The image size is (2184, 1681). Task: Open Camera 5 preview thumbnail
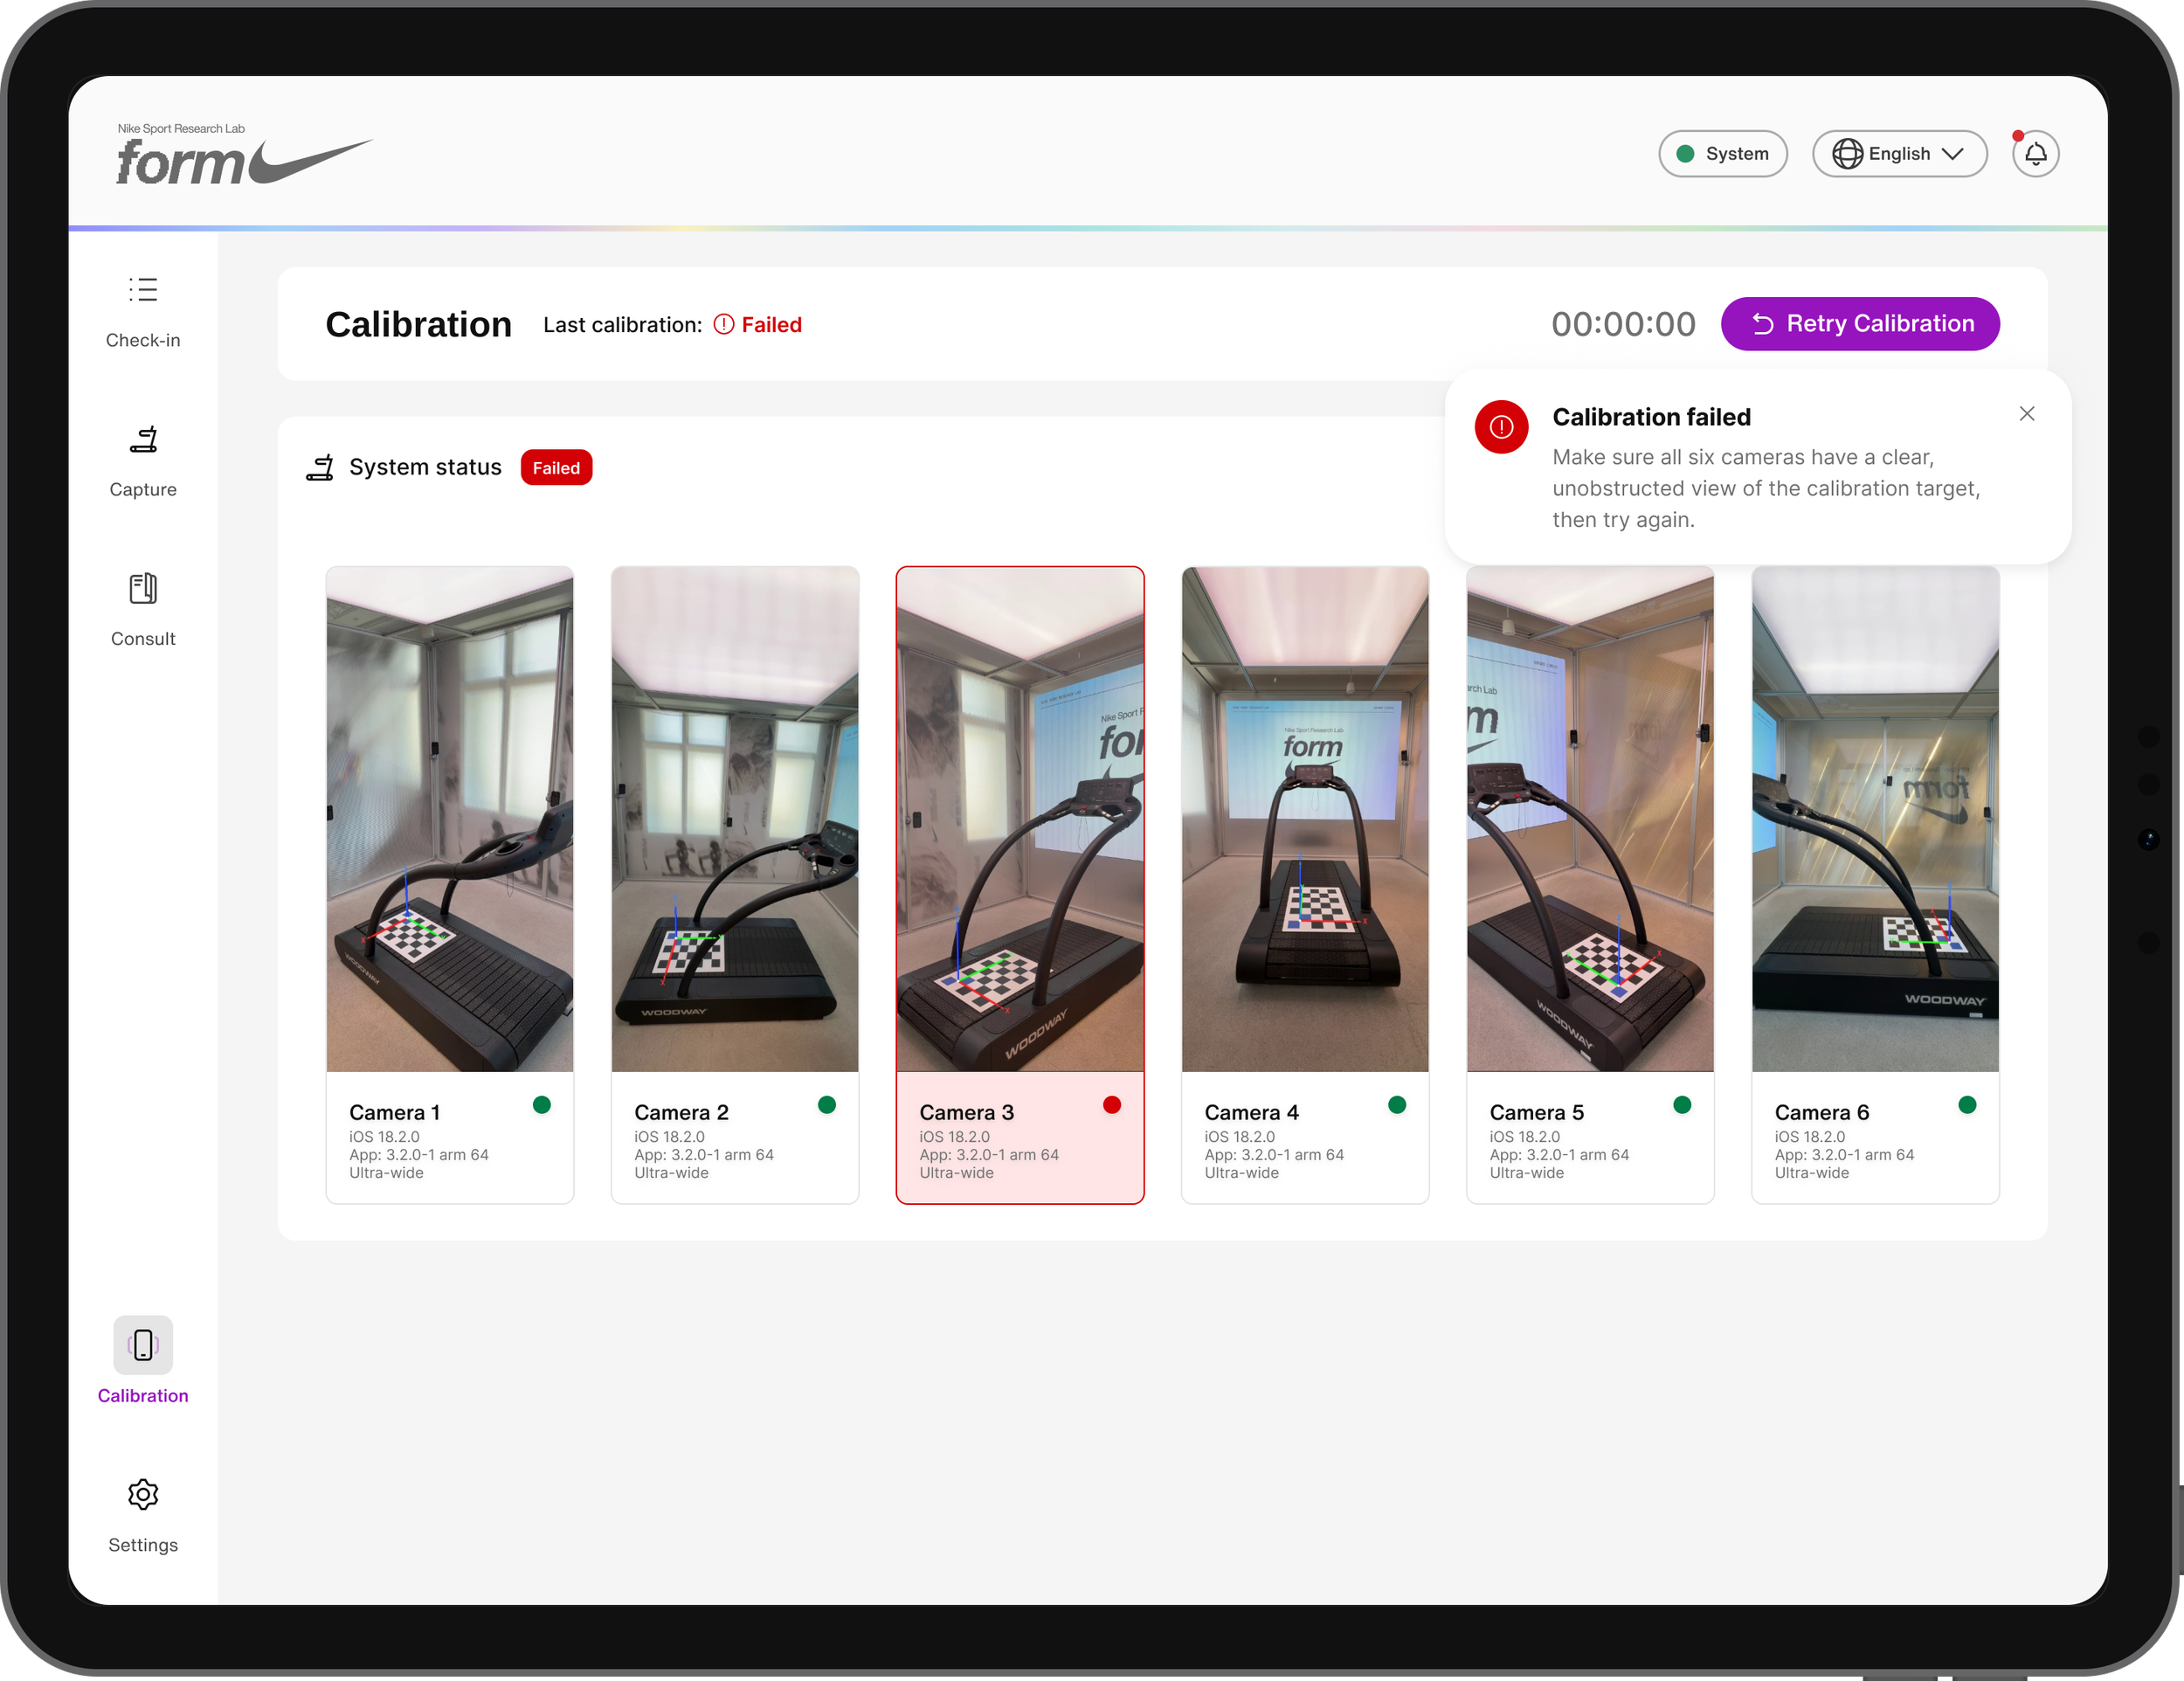[x=1590, y=819]
